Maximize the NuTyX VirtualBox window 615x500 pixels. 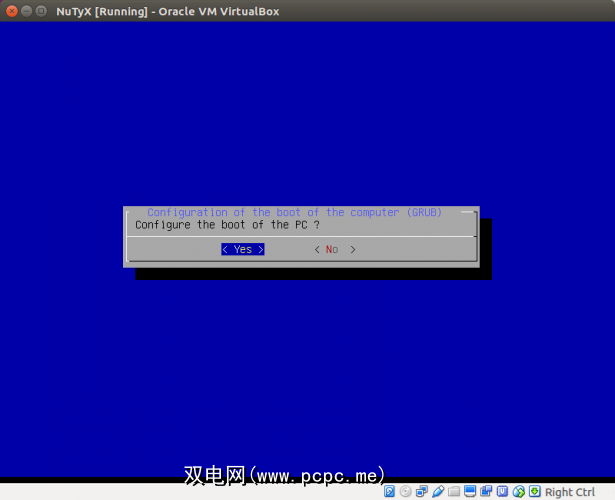(41, 11)
